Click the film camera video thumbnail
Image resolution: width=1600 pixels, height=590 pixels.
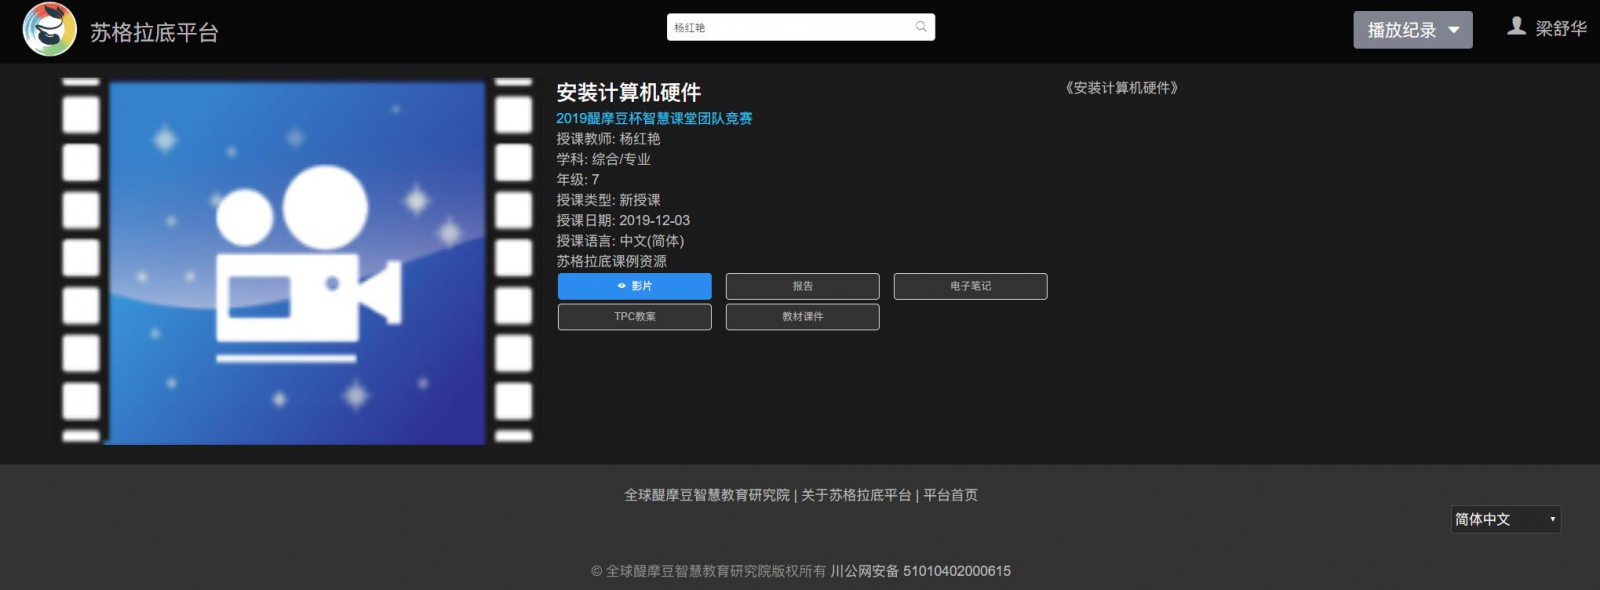tap(297, 262)
